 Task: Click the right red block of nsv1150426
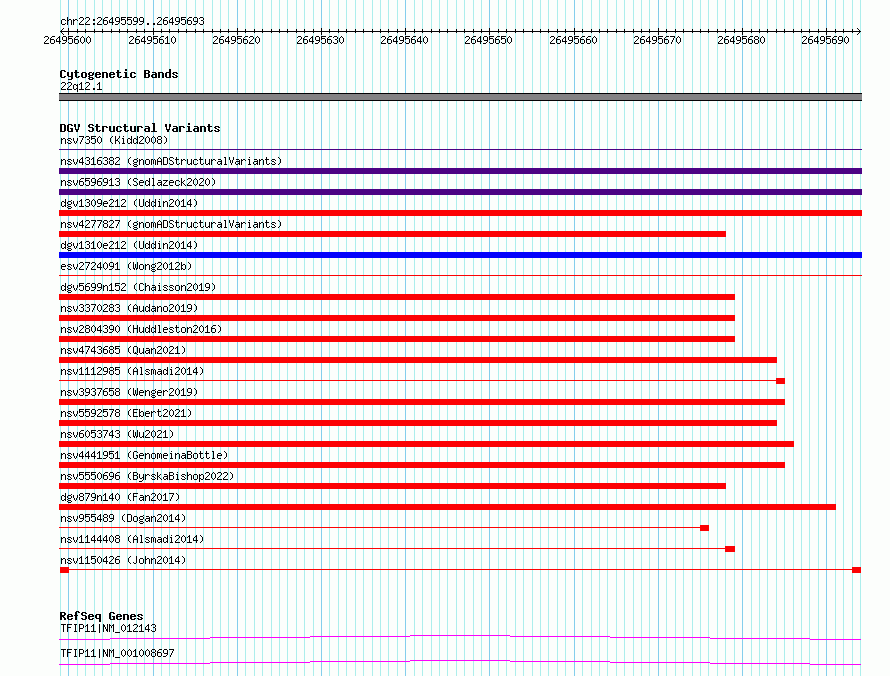pos(857,570)
